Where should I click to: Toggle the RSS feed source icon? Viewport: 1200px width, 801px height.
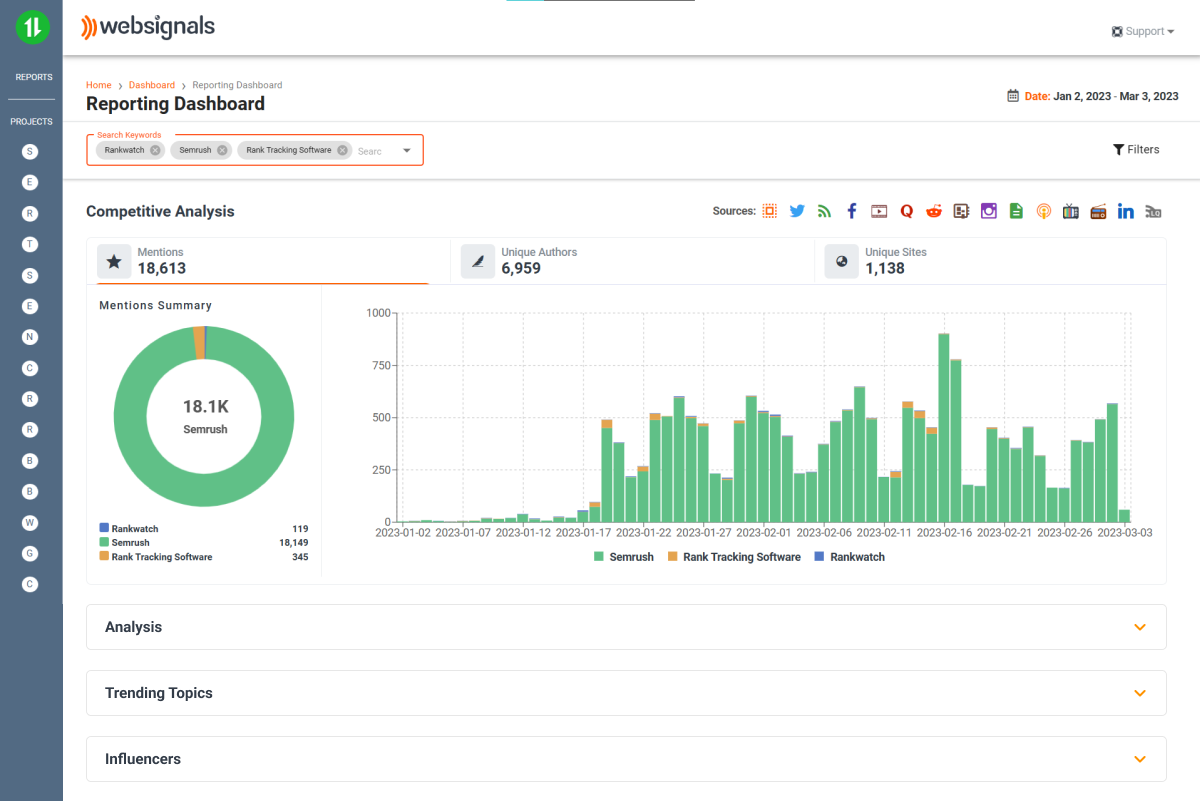point(824,211)
